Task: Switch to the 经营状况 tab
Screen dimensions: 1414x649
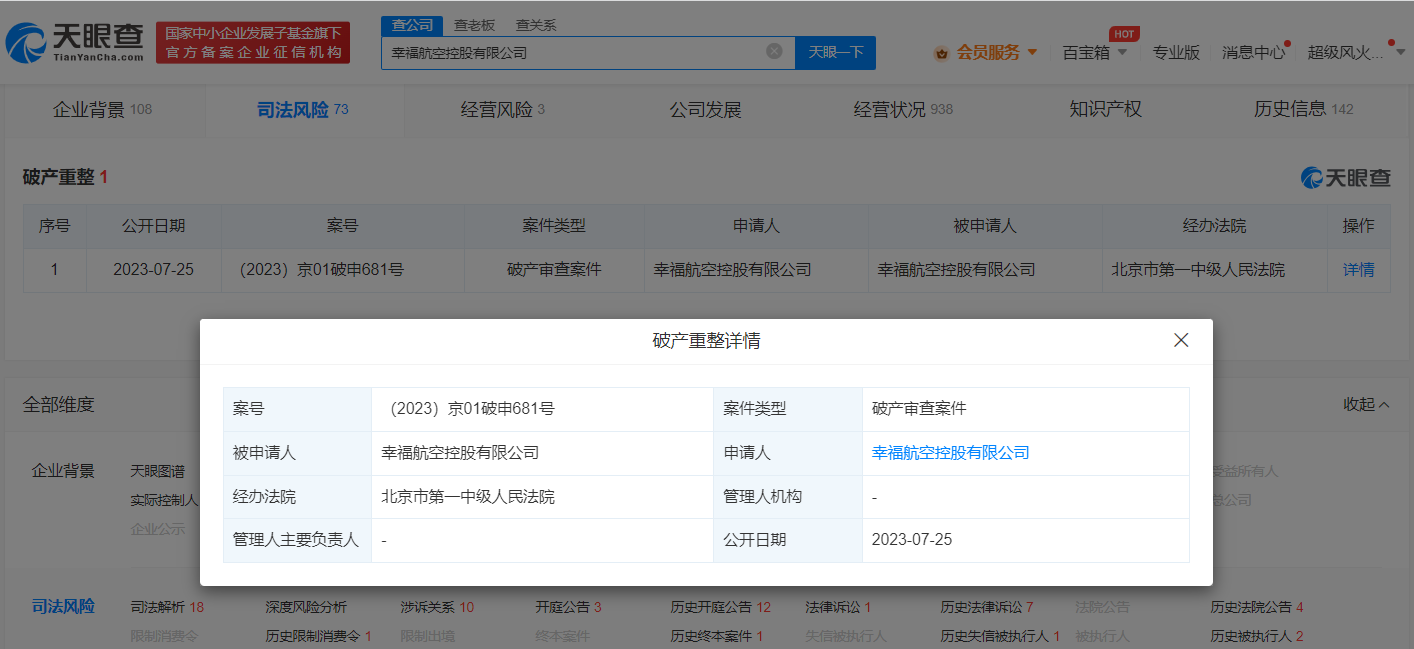Action: (x=904, y=110)
